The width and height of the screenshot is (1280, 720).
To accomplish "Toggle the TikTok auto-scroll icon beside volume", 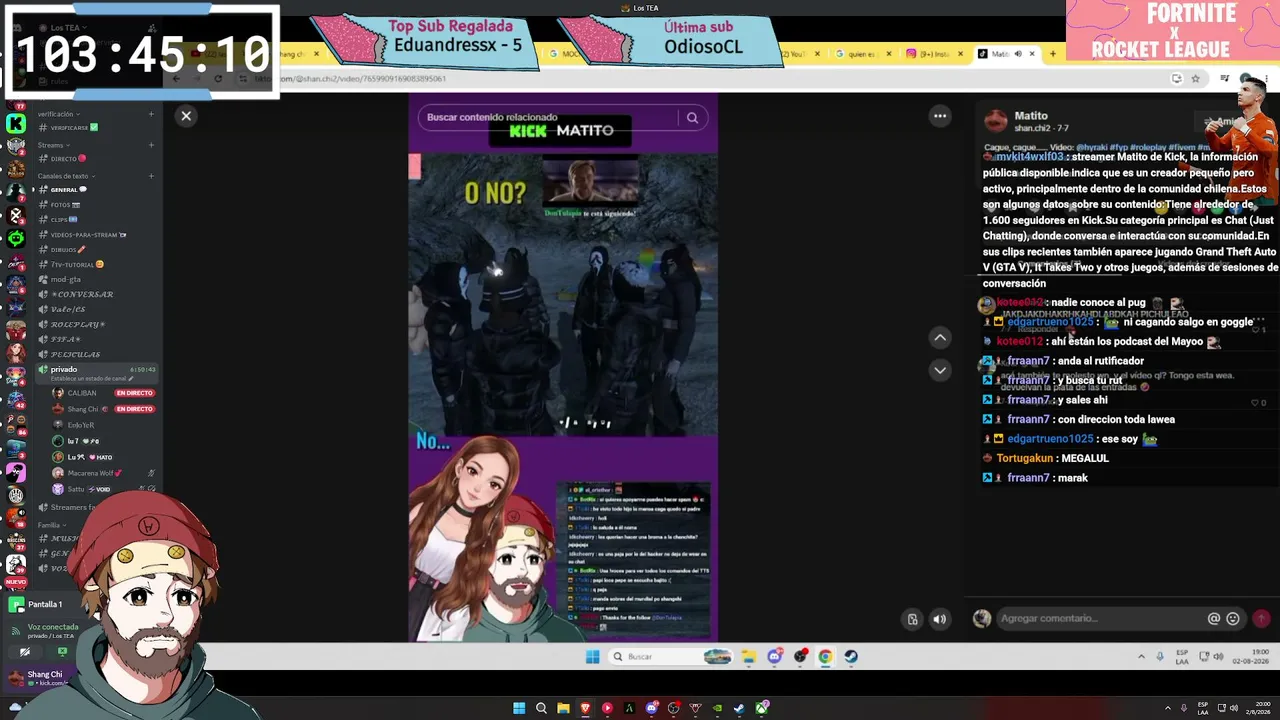I will point(912,619).
